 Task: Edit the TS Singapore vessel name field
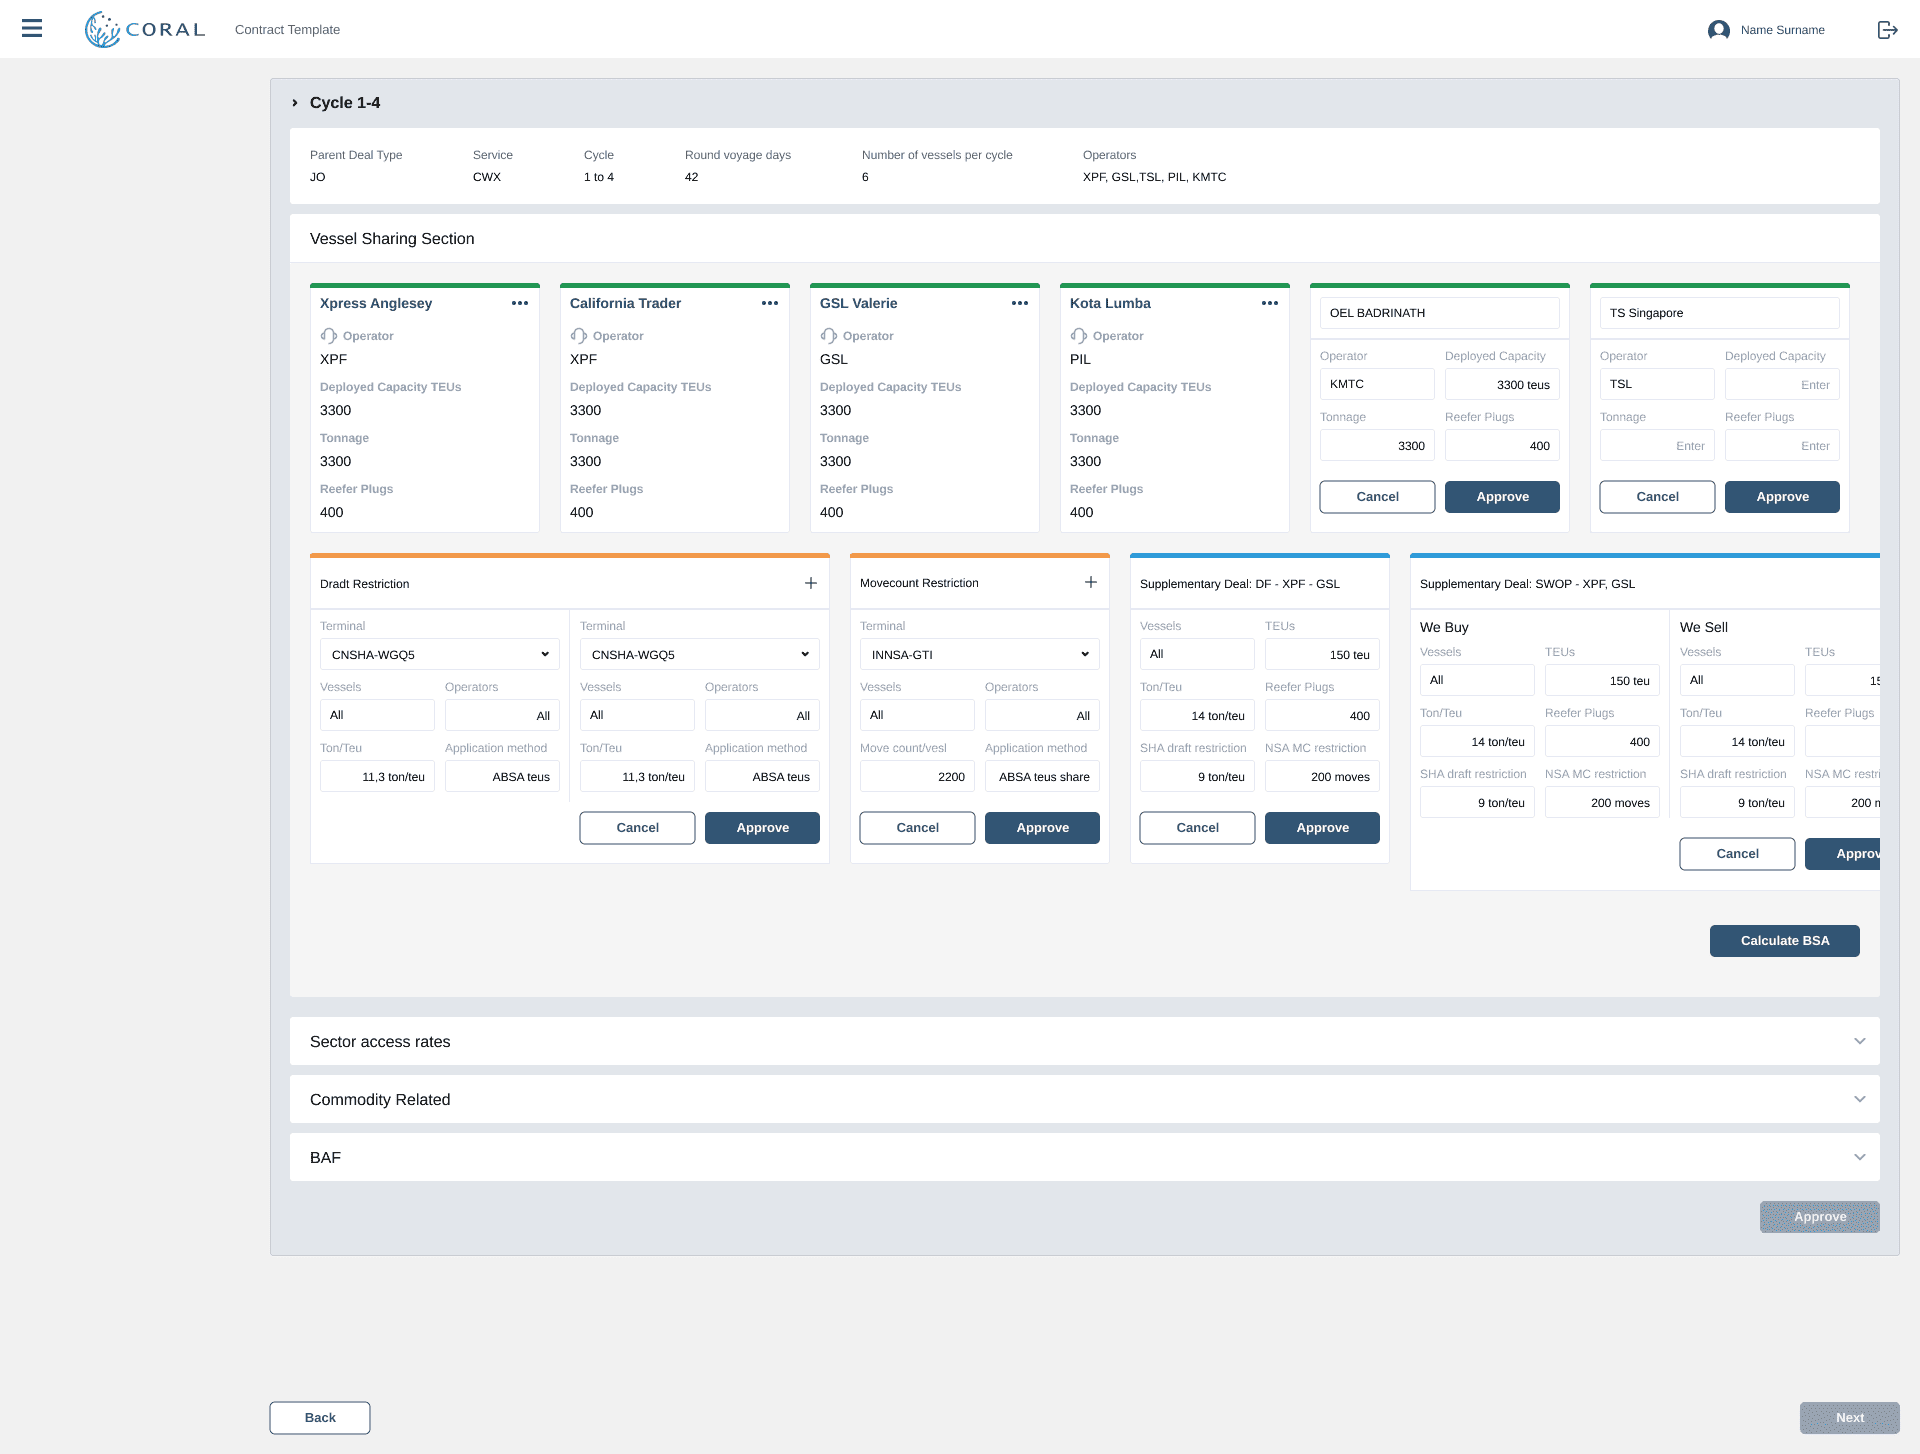coord(1720,313)
